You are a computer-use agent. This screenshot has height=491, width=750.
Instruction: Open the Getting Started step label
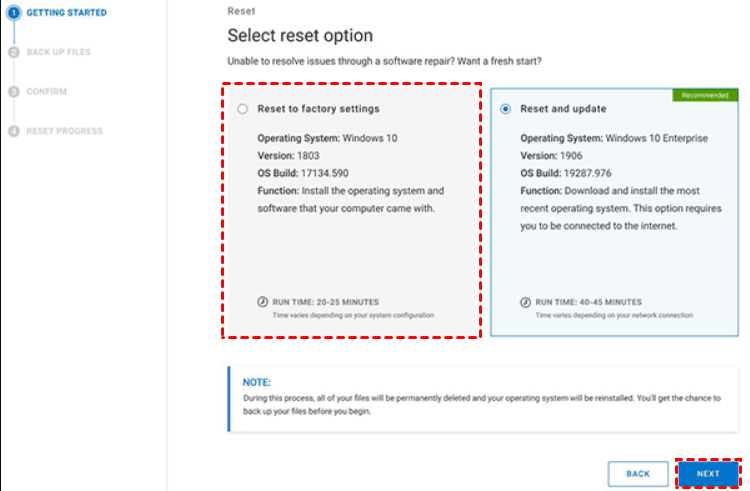pos(66,12)
